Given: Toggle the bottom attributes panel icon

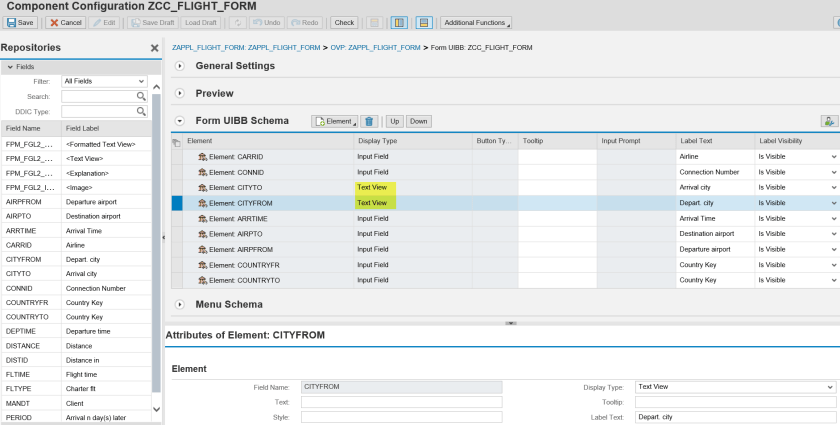Looking at the screenshot, I should click(x=423, y=22).
